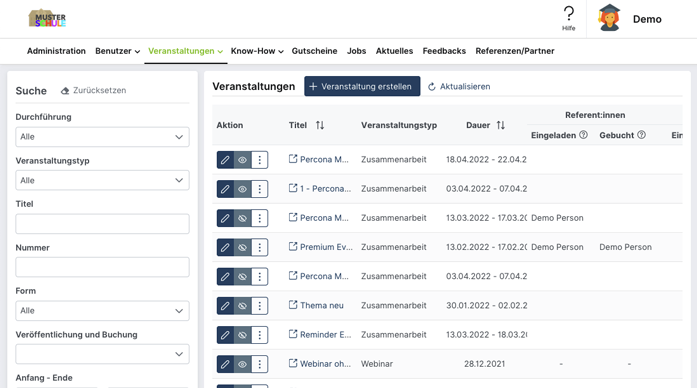Click the Demo user name
This screenshot has height=388, width=697.
coord(647,19)
